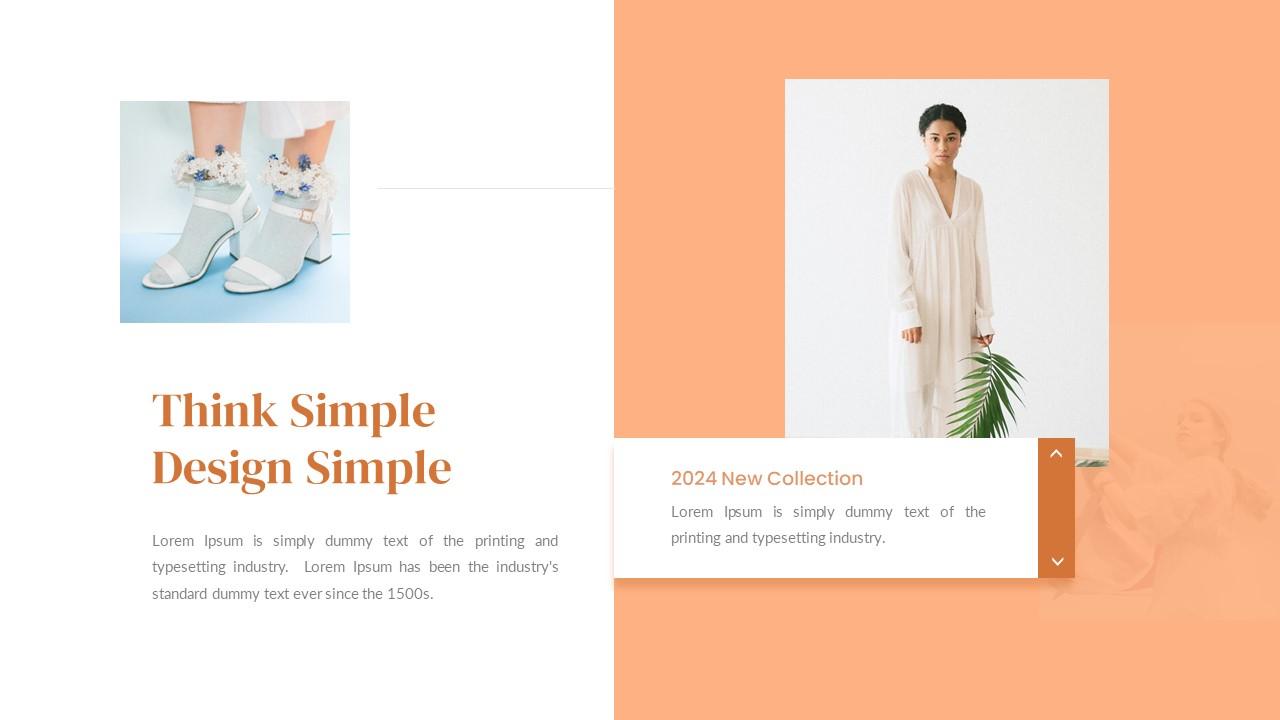
Task: Click the down chevron on the orange bar
Action: point(1057,561)
